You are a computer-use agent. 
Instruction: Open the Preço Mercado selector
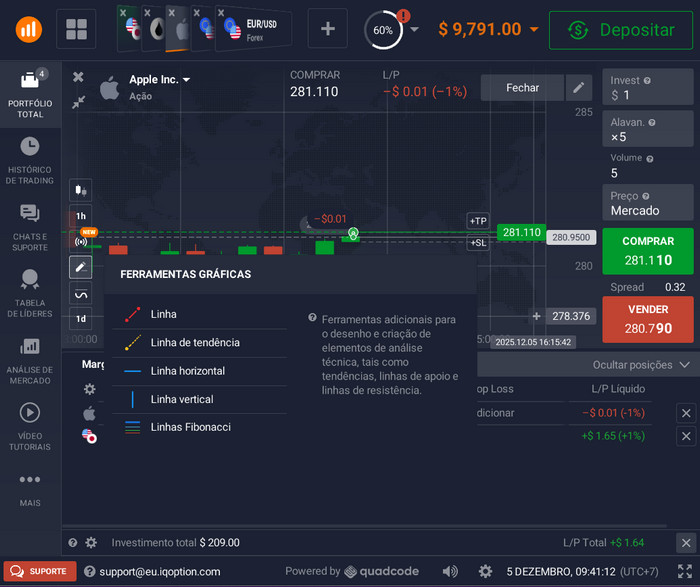coord(648,203)
